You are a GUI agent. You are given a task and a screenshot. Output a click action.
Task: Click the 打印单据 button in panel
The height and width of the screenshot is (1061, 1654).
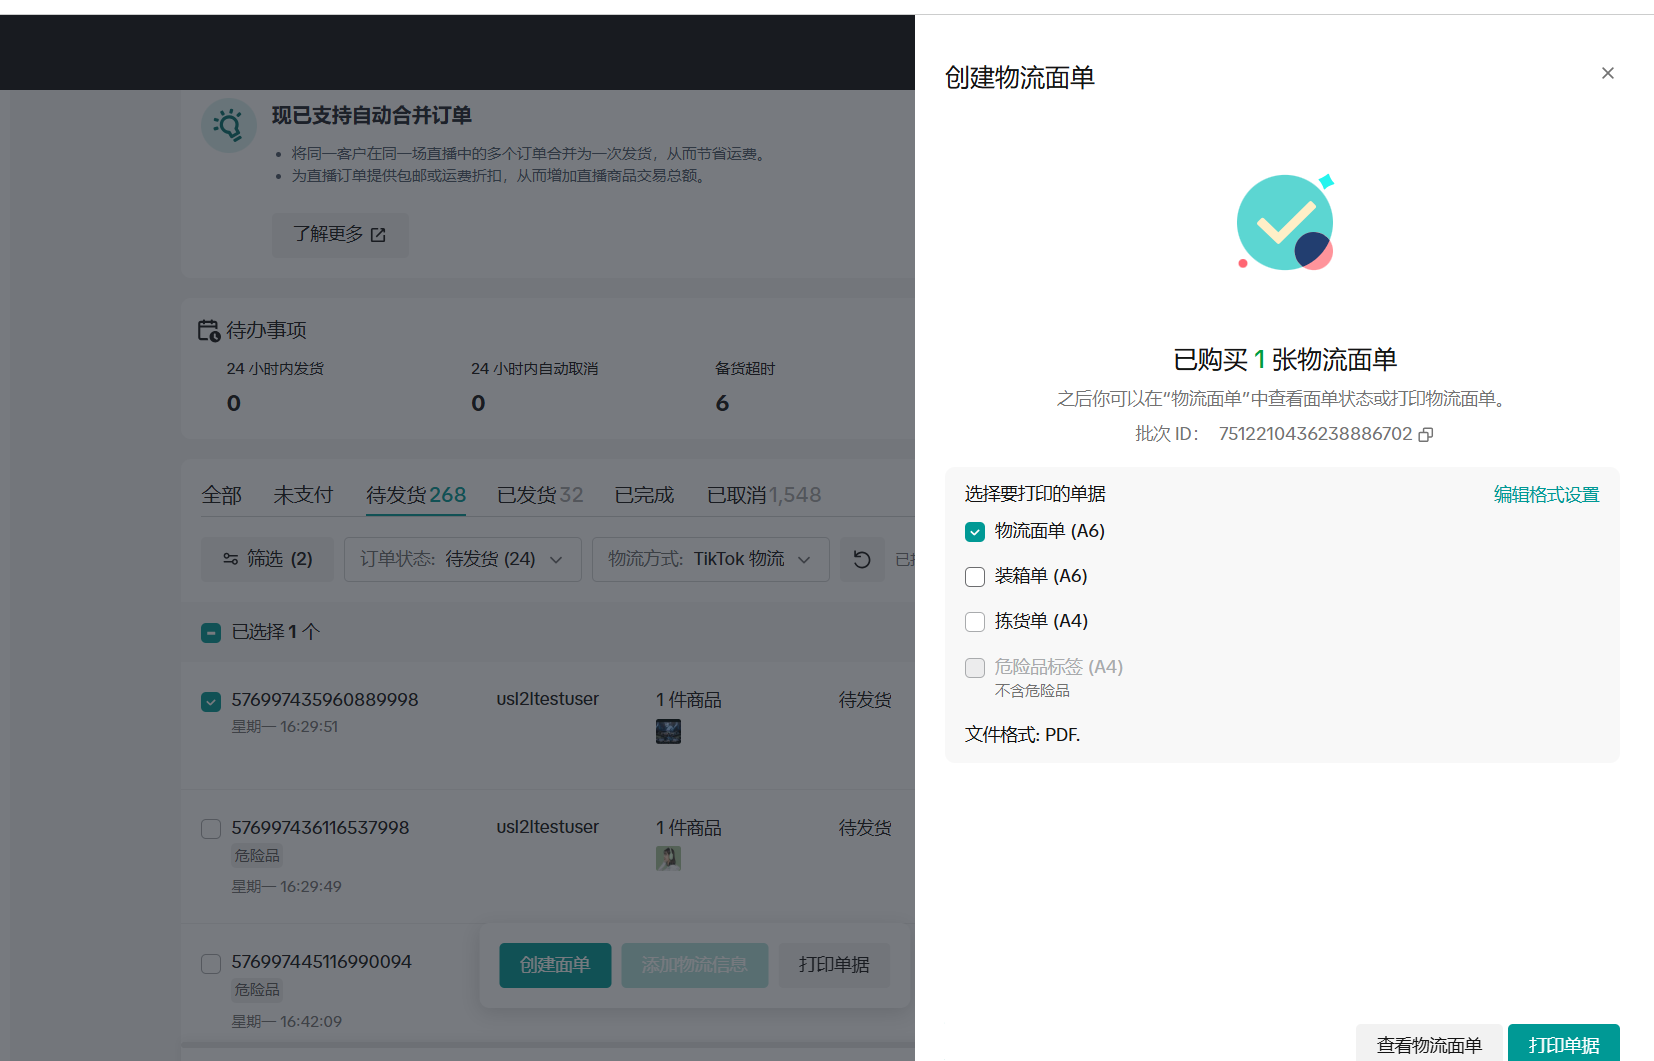pos(1563,1044)
